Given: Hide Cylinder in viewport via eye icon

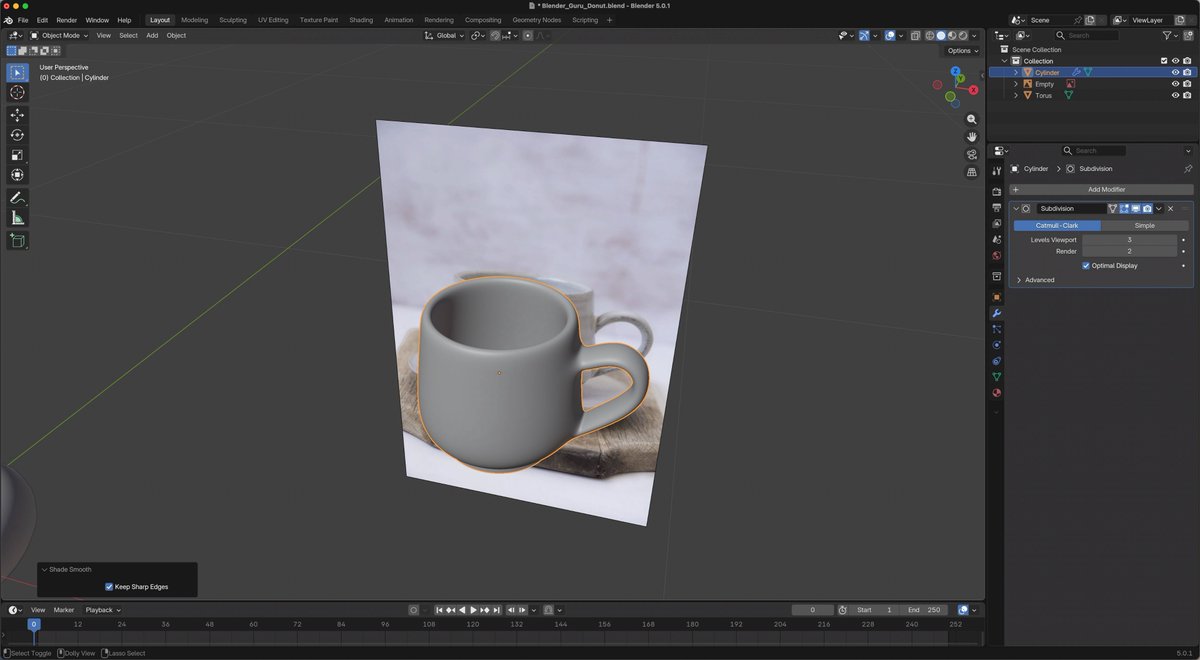Looking at the screenshot, I should (x=1175, y=72).
